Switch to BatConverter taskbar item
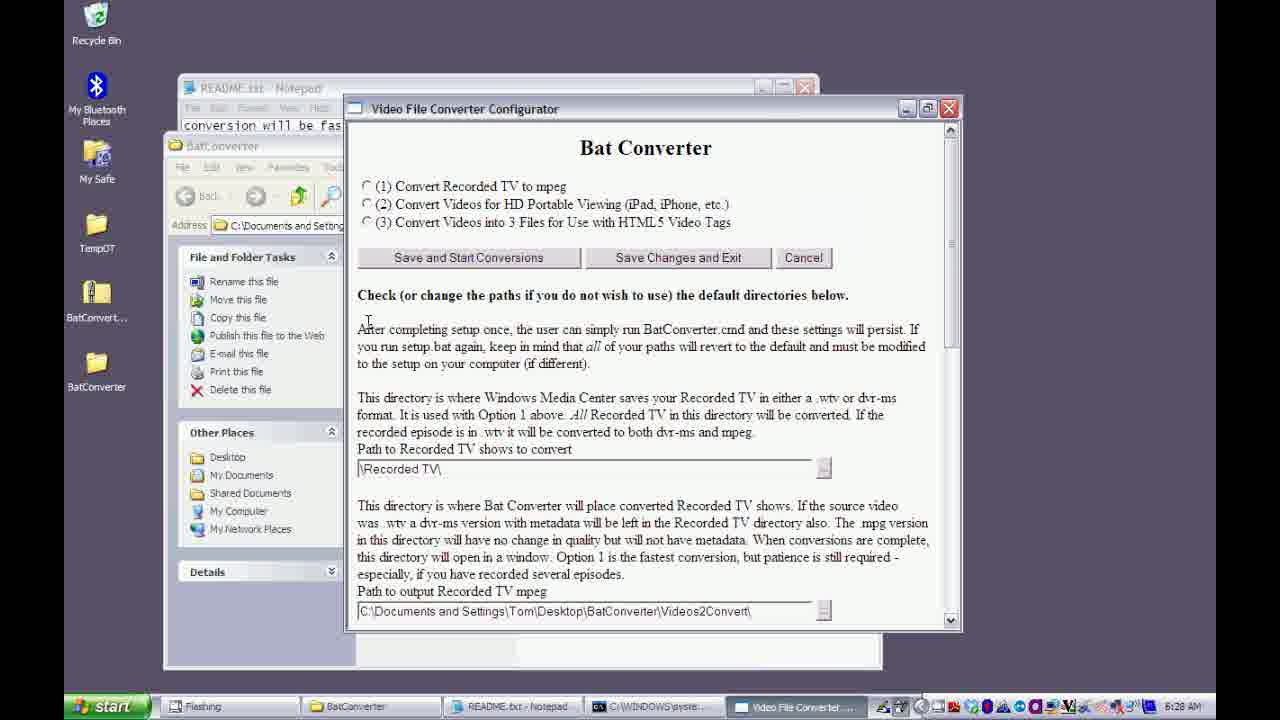This screenshot has width=1280, height=720. coord(371,706)
